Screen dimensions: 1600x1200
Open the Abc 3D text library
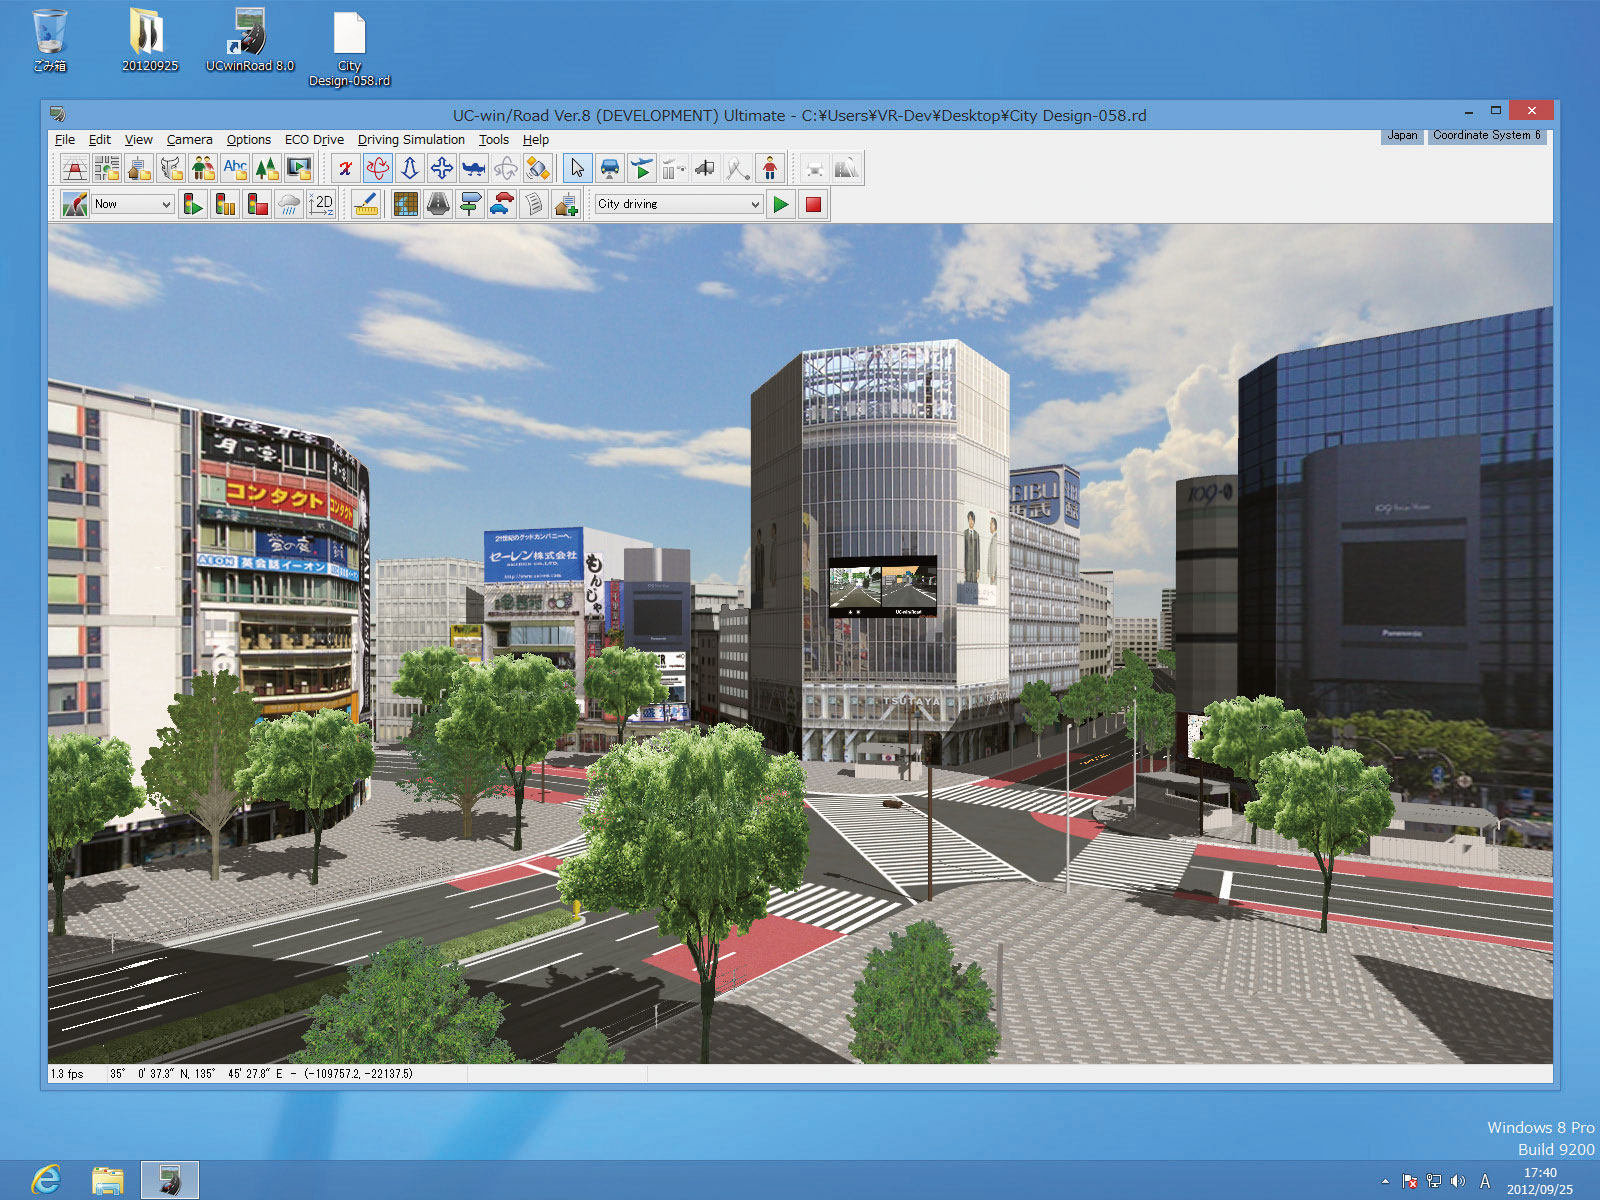tap(235, 168)
